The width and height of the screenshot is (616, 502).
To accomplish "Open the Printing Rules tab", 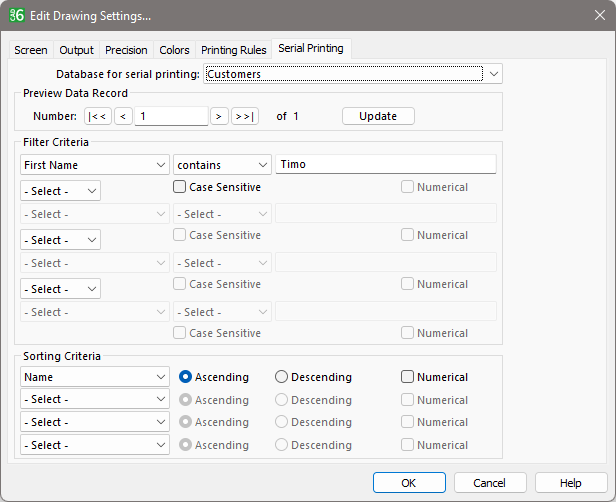I will [x=233, y=50].
